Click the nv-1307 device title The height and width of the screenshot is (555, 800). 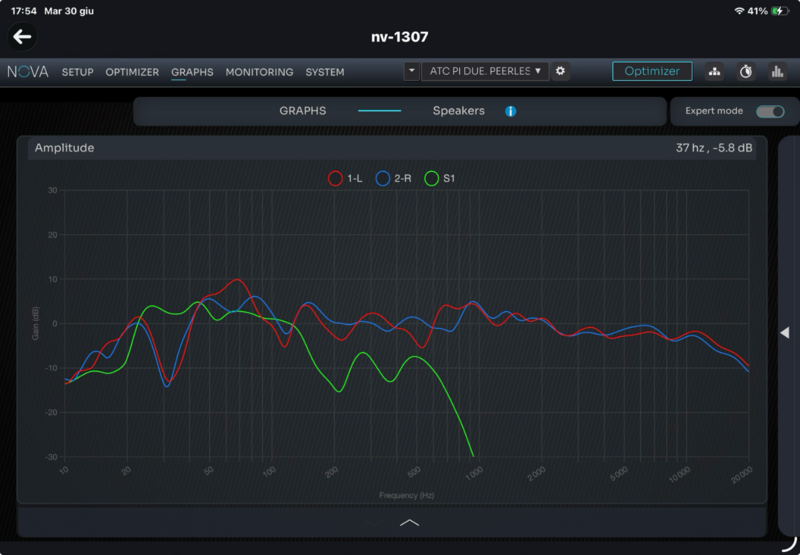[399, 37]
